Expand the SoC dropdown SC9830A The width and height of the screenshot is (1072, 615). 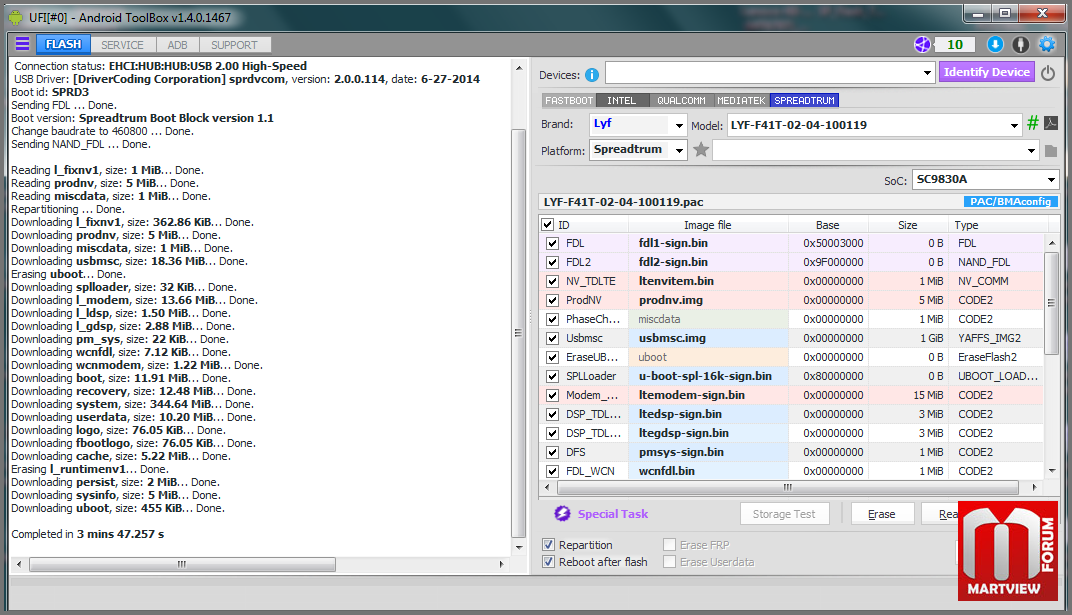click(x=1051, y=180)
